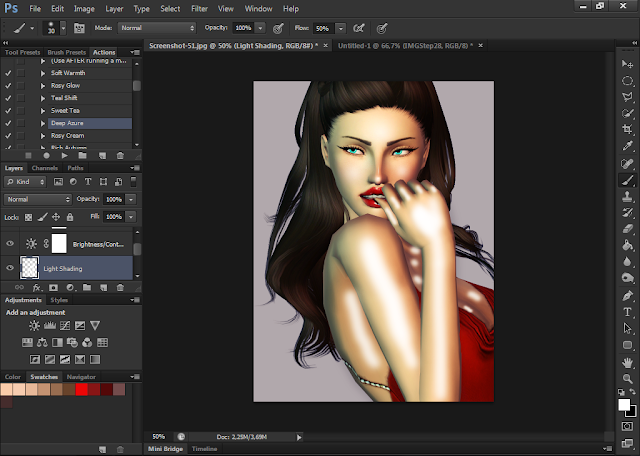The height and width of the screenshot is (456, 640).
Task: Select the Eyedropper tool
Action: point(628,146)
